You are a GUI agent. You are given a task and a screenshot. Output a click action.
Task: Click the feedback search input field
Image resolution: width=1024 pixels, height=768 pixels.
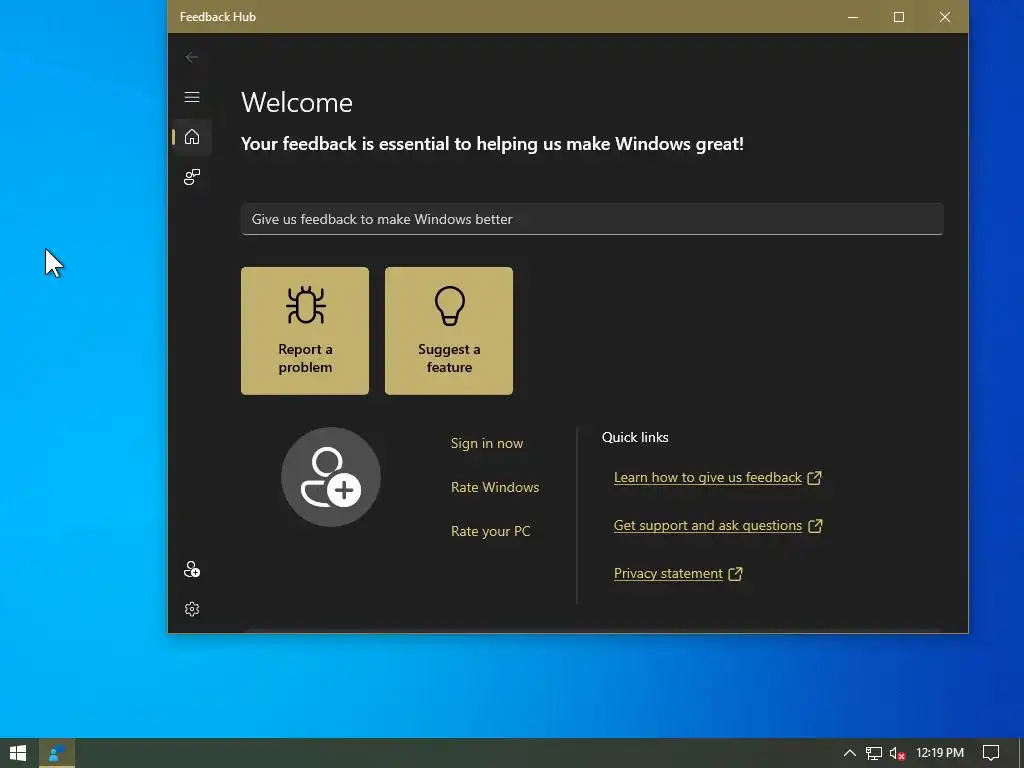coord(592,219)
